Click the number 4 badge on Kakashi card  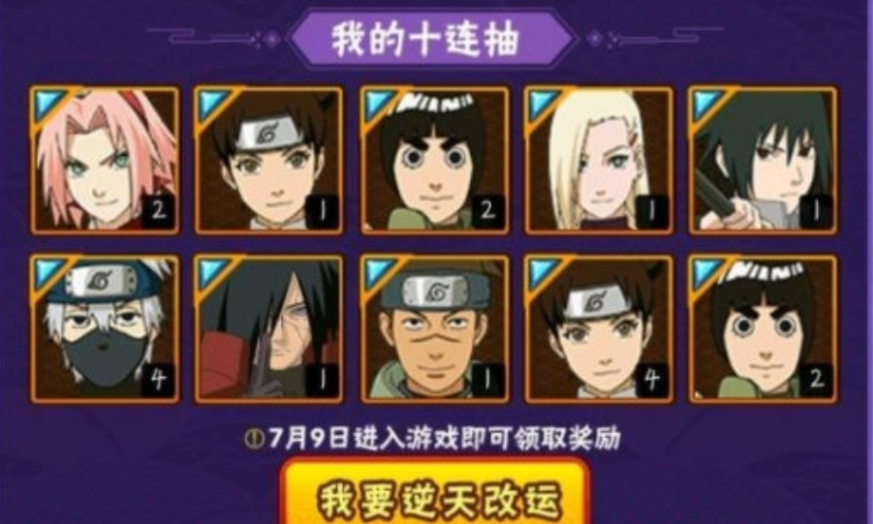pyautogui.click(x=158, y=380)
